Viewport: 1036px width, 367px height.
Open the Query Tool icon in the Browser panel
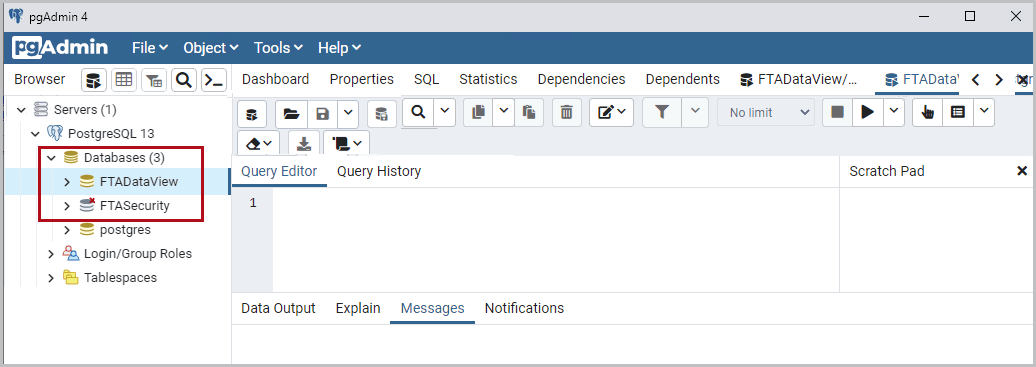point(214,80)
